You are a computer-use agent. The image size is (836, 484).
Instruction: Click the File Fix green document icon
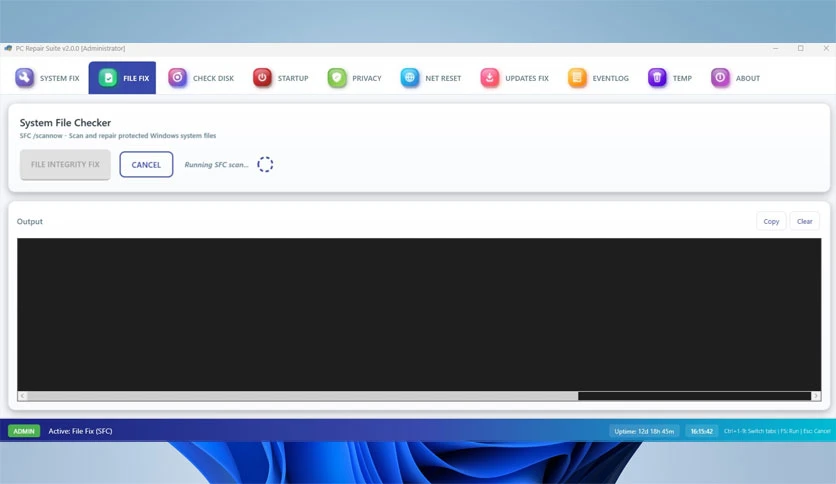[x=108, y=78]
